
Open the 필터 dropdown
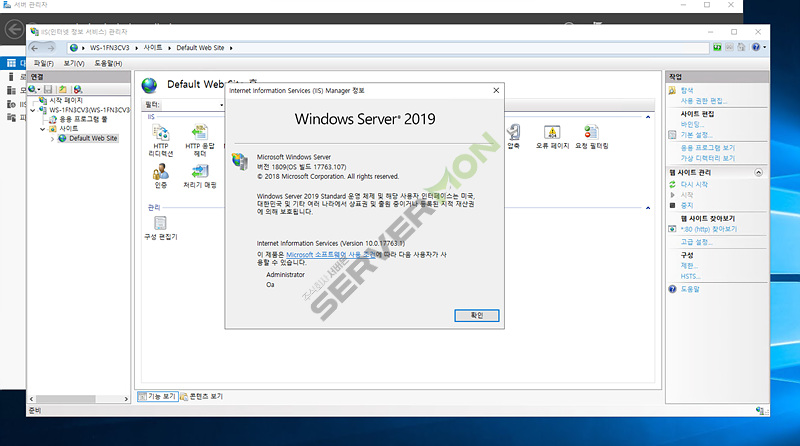tap(221, 105)
